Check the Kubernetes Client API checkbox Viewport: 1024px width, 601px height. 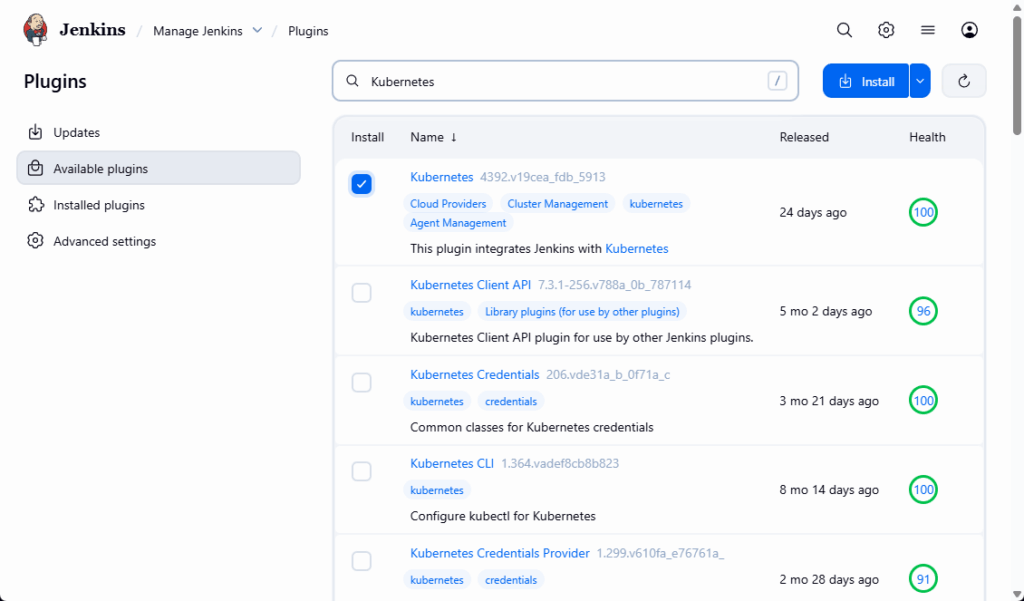[x=362, y=293]
